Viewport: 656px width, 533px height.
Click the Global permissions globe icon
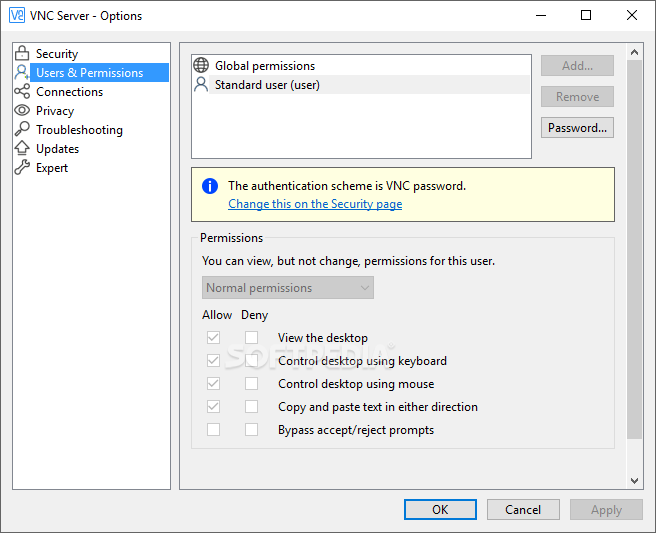pos(201,65)
